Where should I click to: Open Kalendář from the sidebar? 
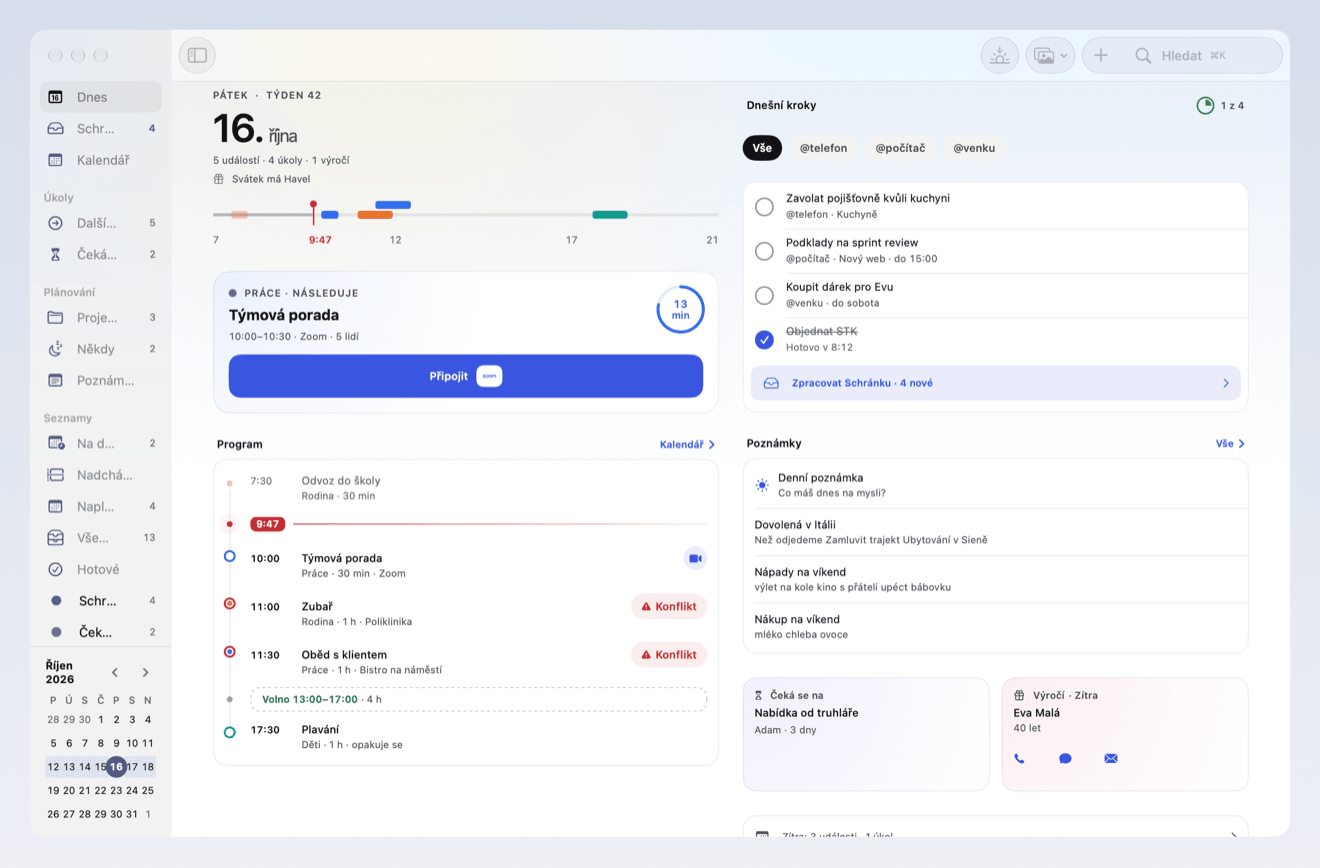(x=100, y=160)
